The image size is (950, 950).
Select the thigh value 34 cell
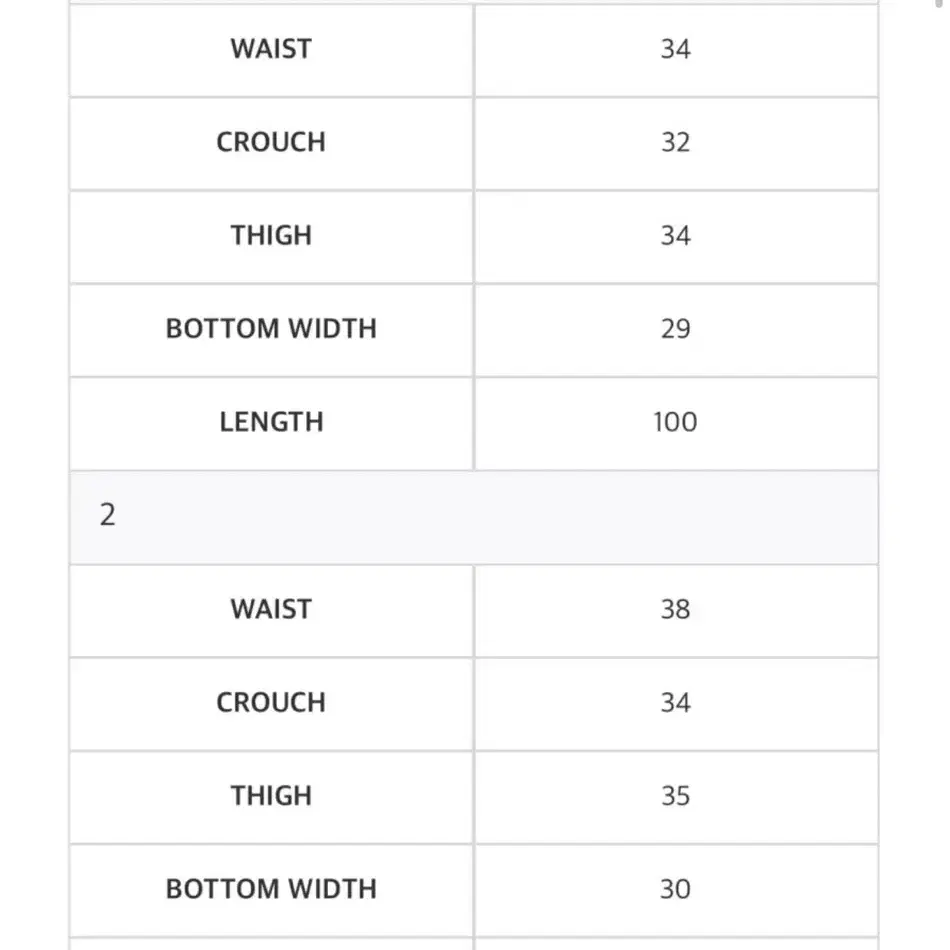point(676,236)
